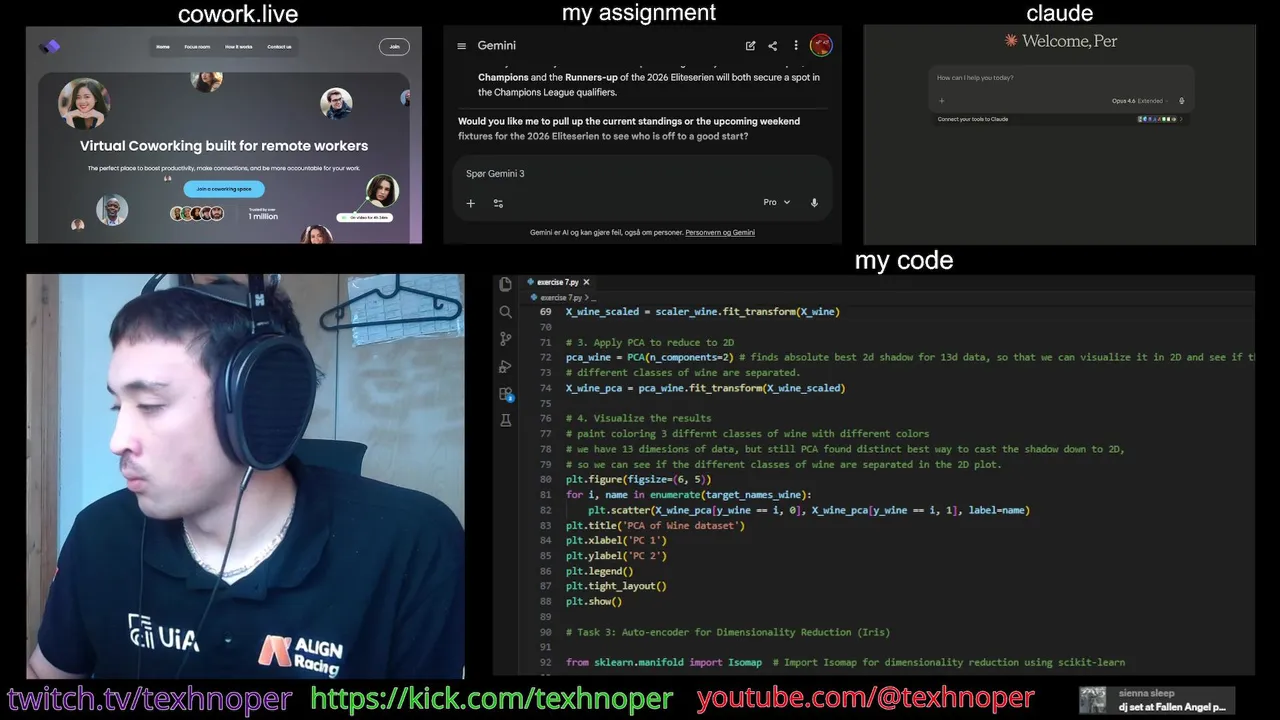
Task: Click the Gemini share icon
Action: click(x=772, y=46)
